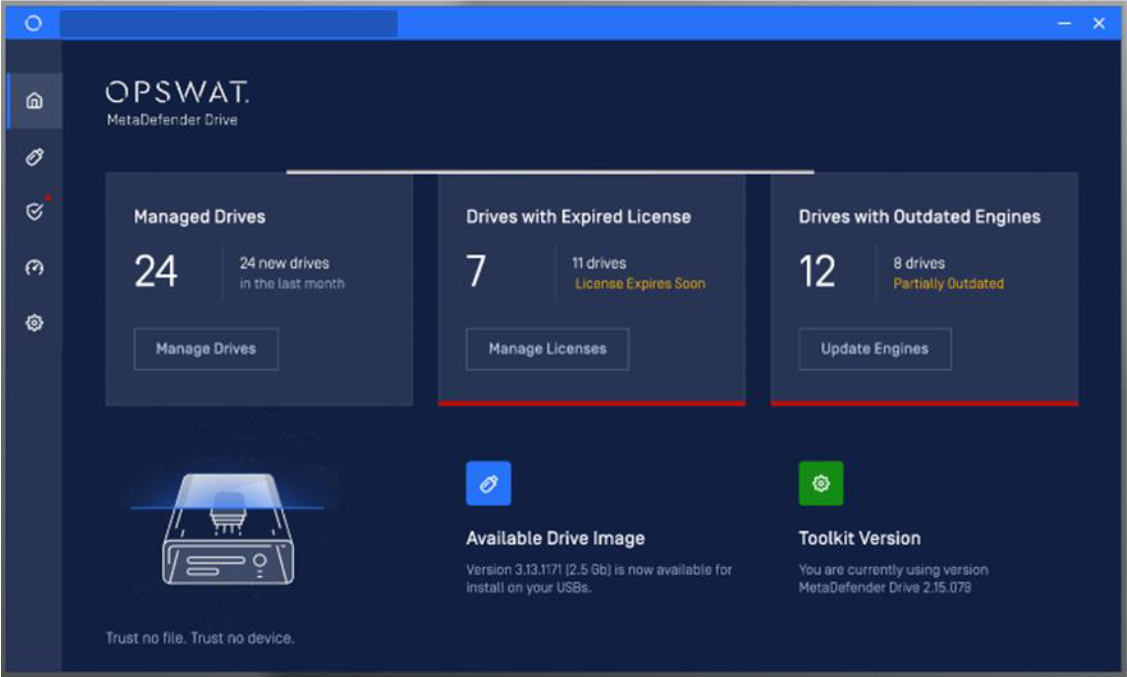Image resolution: width=1127 pixels, height=677 pixels.
Task: Click the License Expires Soon warning text
Action: pyautogui.click(x=639, y=284)
